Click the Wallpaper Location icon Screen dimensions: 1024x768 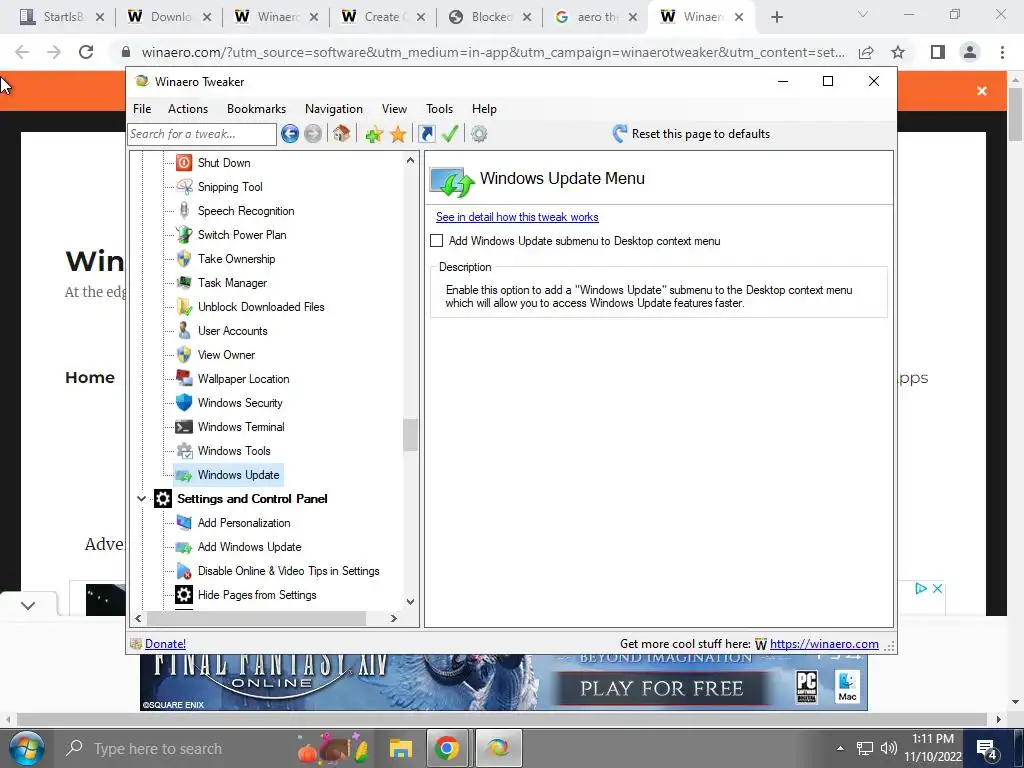[x=184, y=379]
